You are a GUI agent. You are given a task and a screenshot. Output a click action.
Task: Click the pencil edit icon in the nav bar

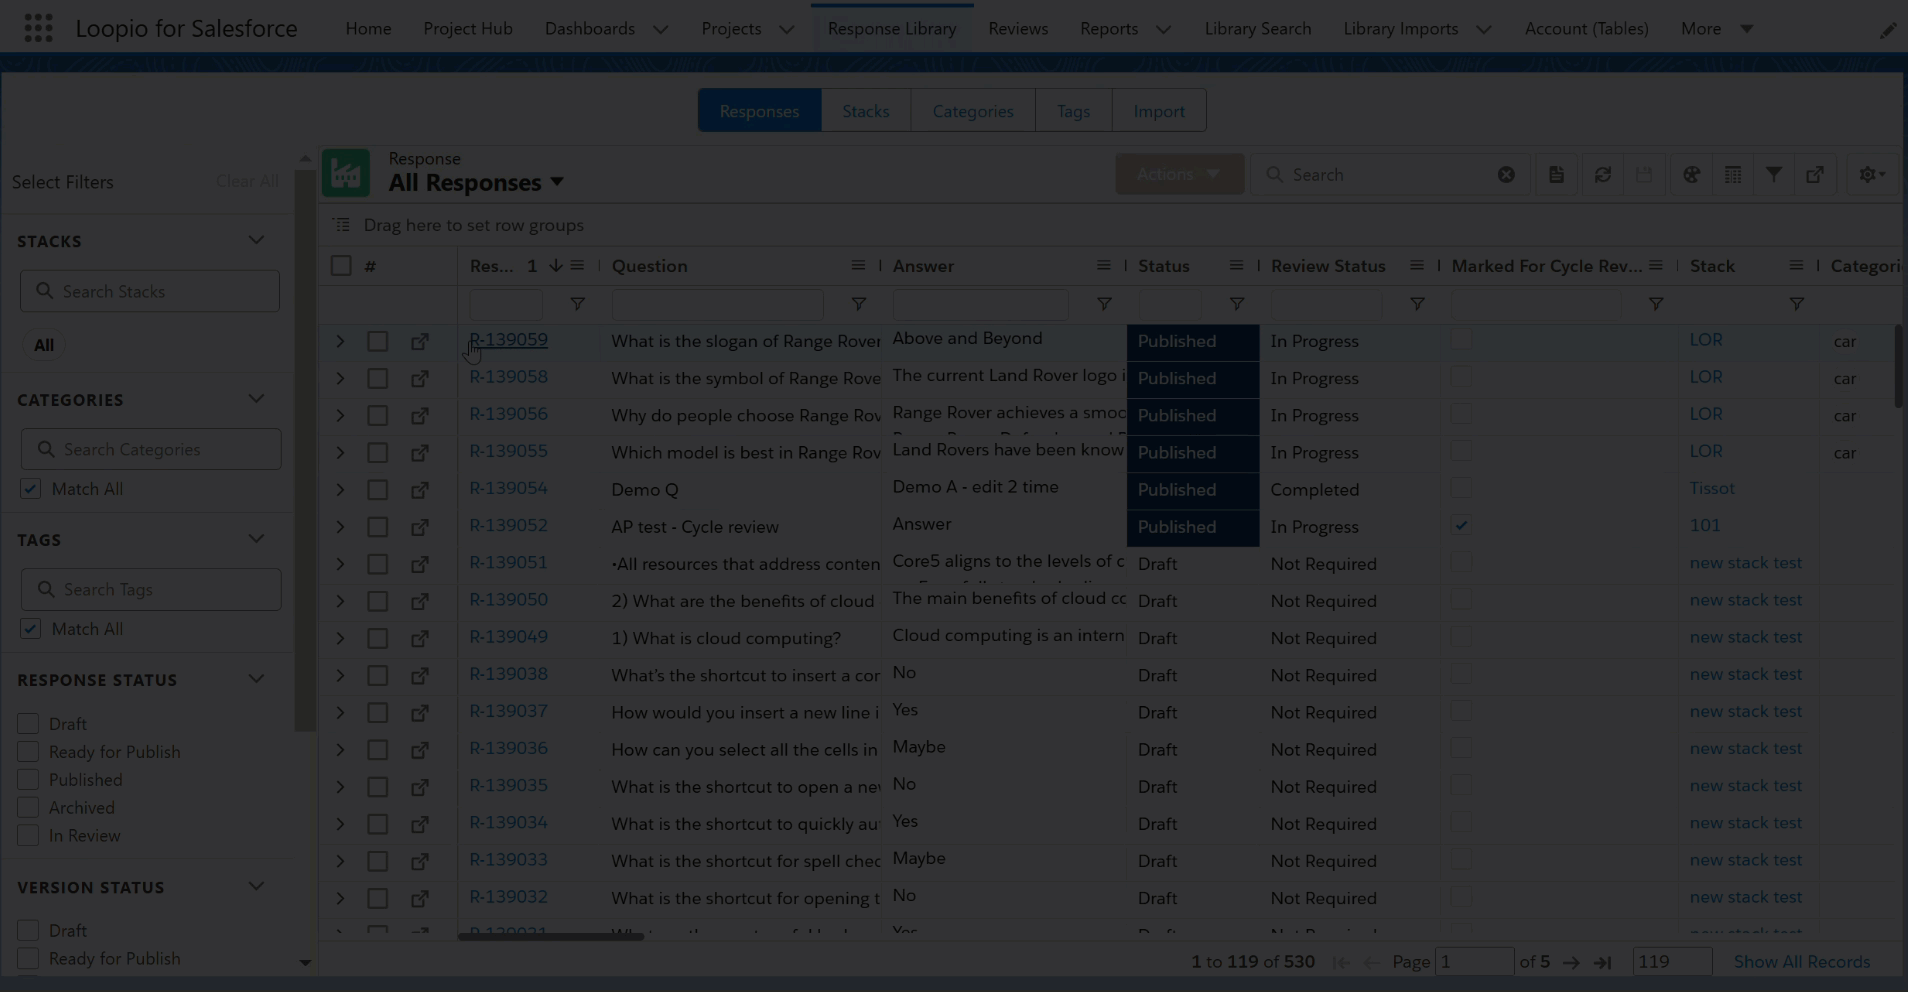pyautogui.click(x=1887, y=30)
